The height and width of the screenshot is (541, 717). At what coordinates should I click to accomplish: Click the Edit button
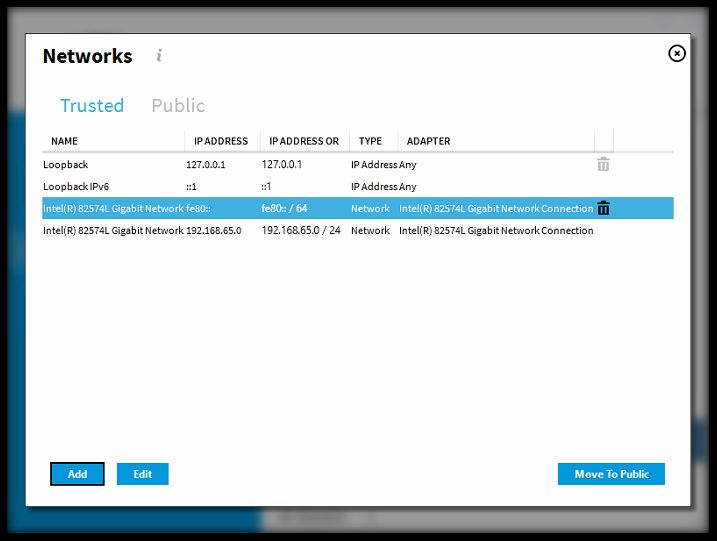tap(143, 474)
